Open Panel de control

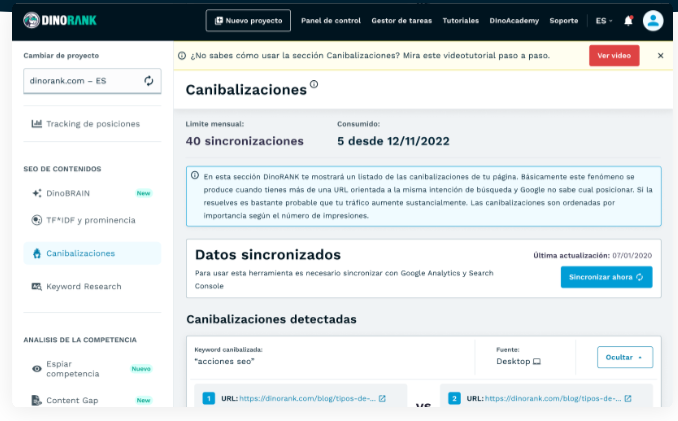331,21
